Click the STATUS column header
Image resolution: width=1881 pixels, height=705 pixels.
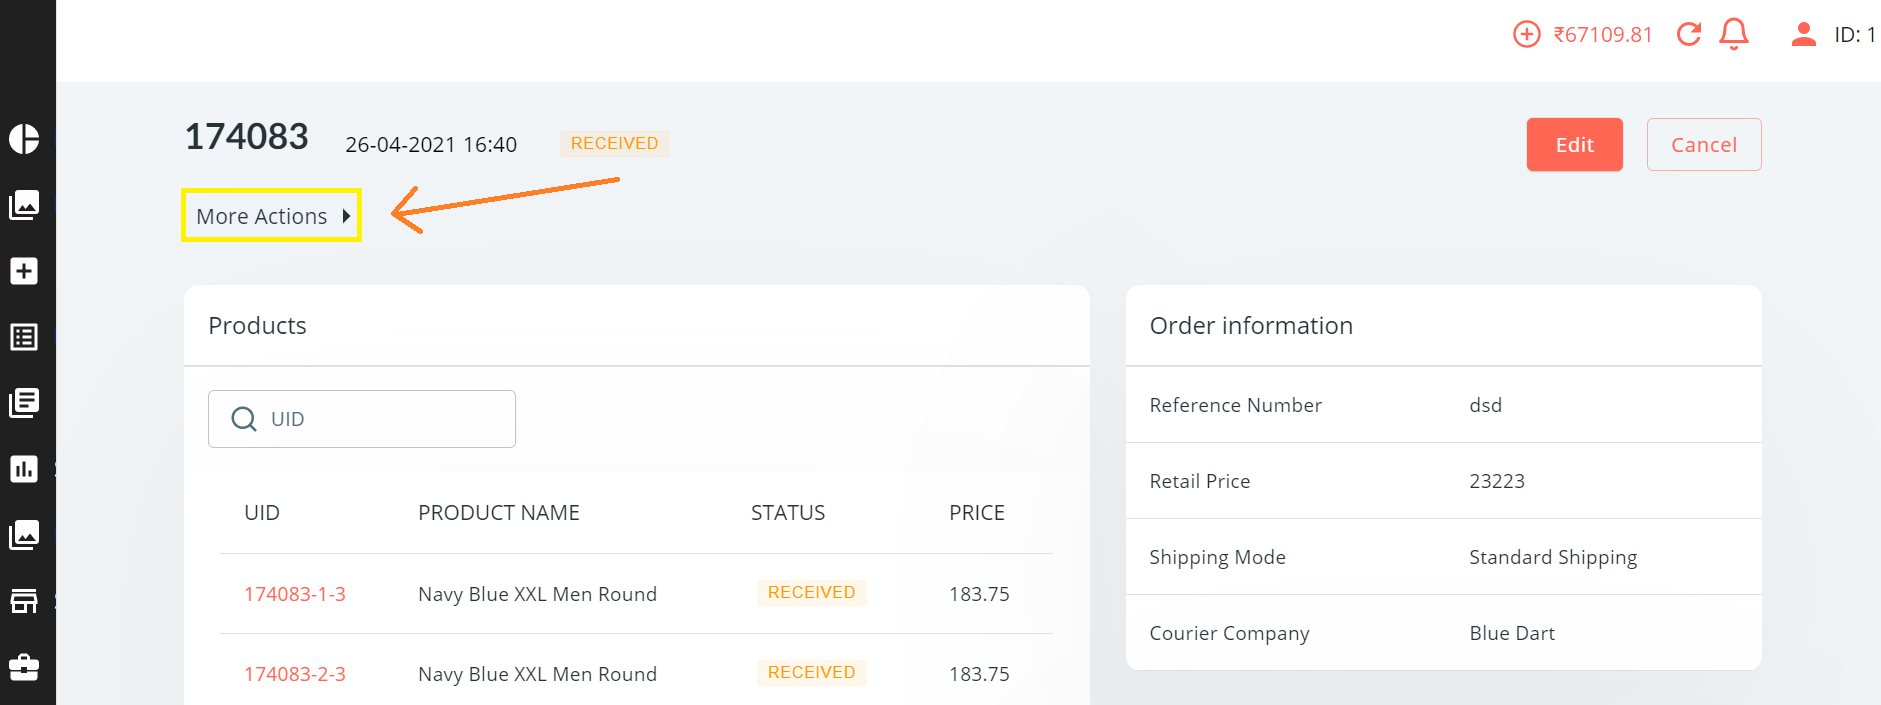pyautogui.click(x=788, y=513)
